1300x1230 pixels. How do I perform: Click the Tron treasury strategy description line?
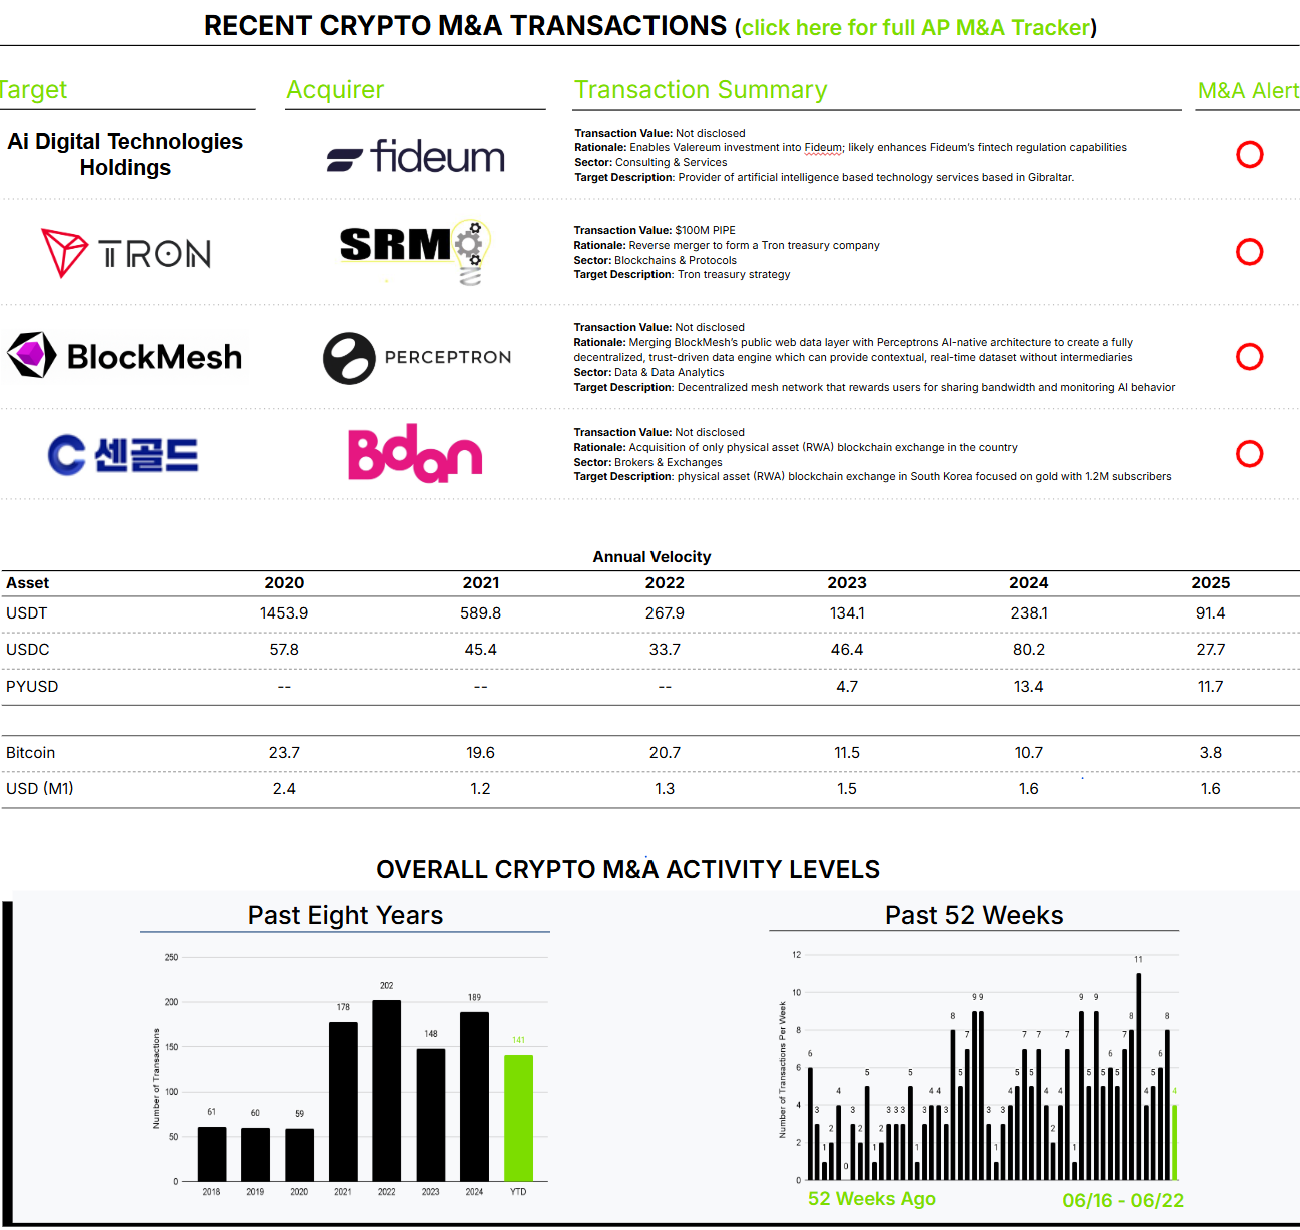(x=682, y=274)
